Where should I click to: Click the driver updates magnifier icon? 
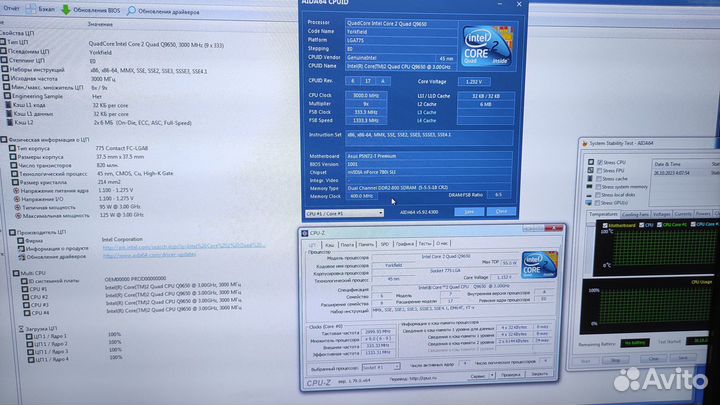tap(131, 11)
